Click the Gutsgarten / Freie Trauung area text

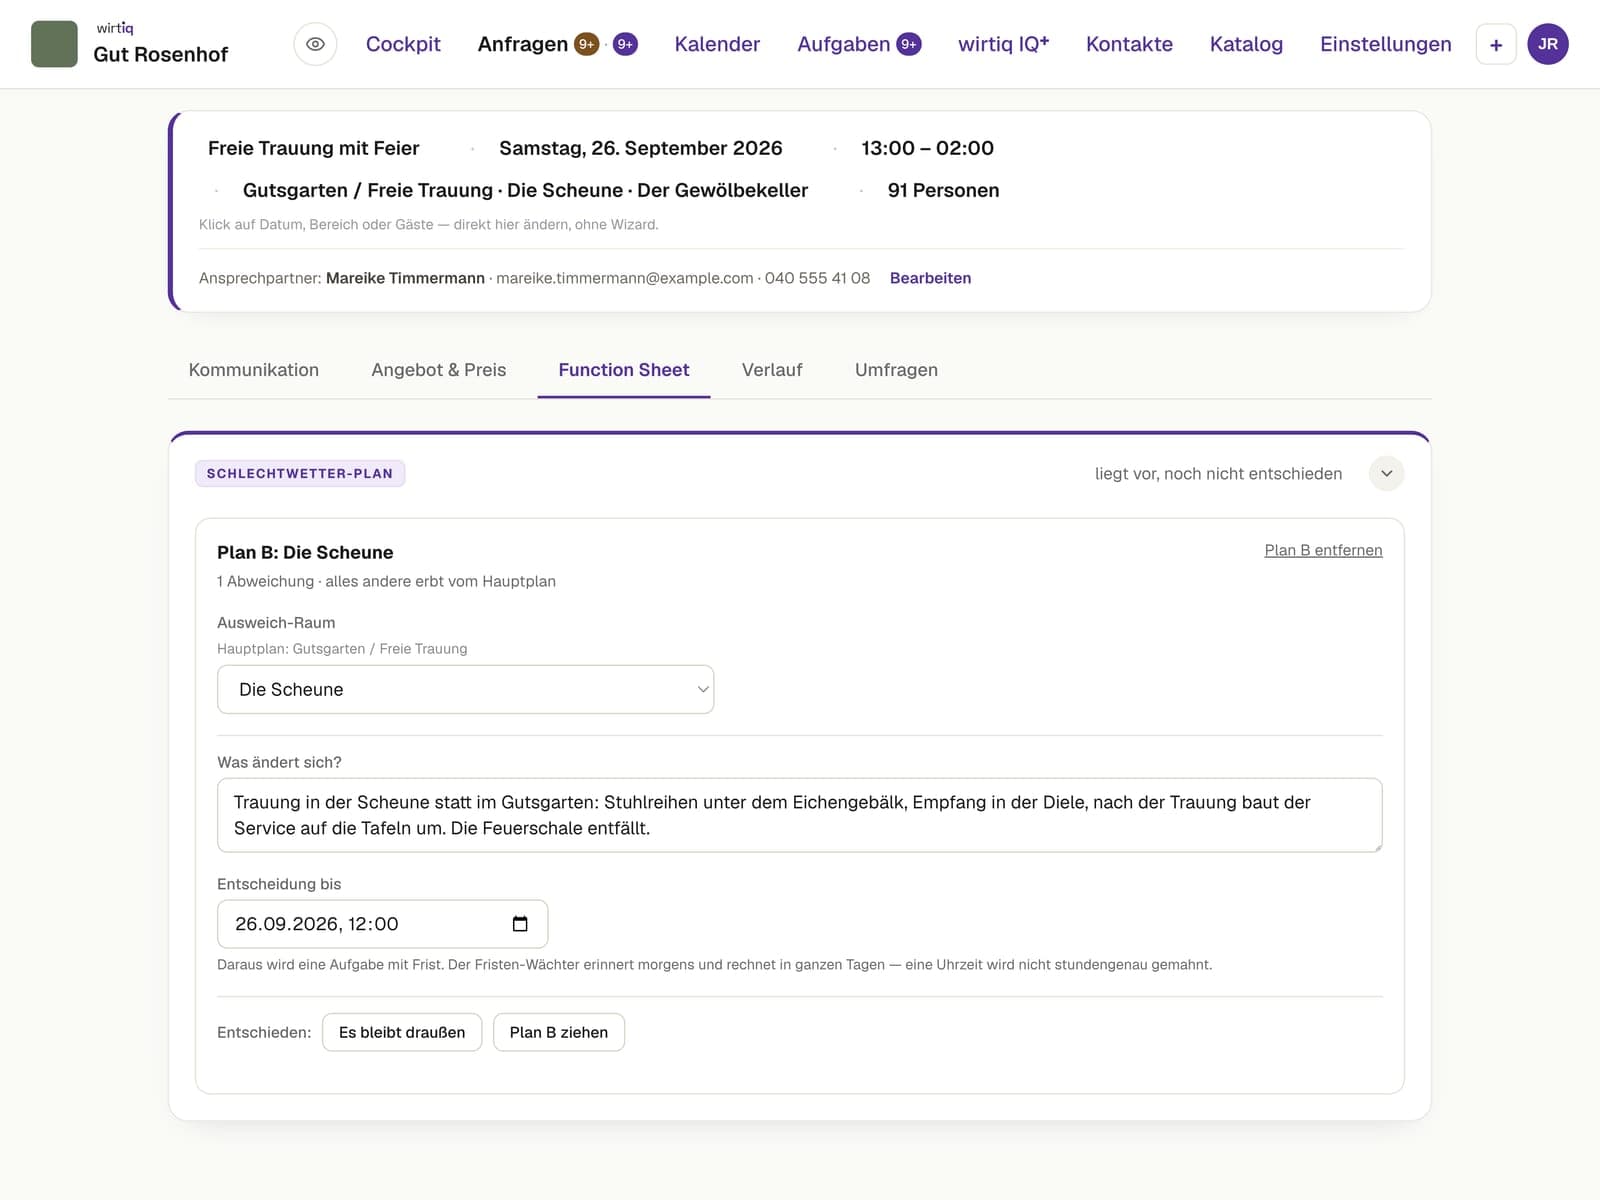tap(525, 190)
